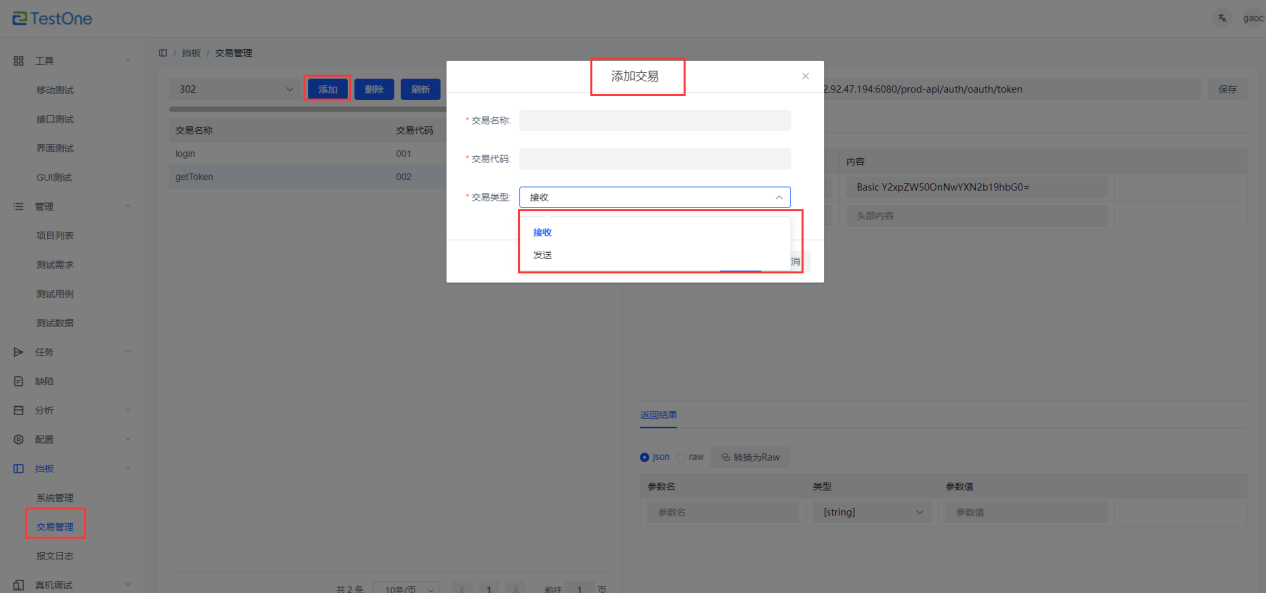Click the 交易名称 input field
This screenshot has width=1266, height=593.
[x=654, y=120]
